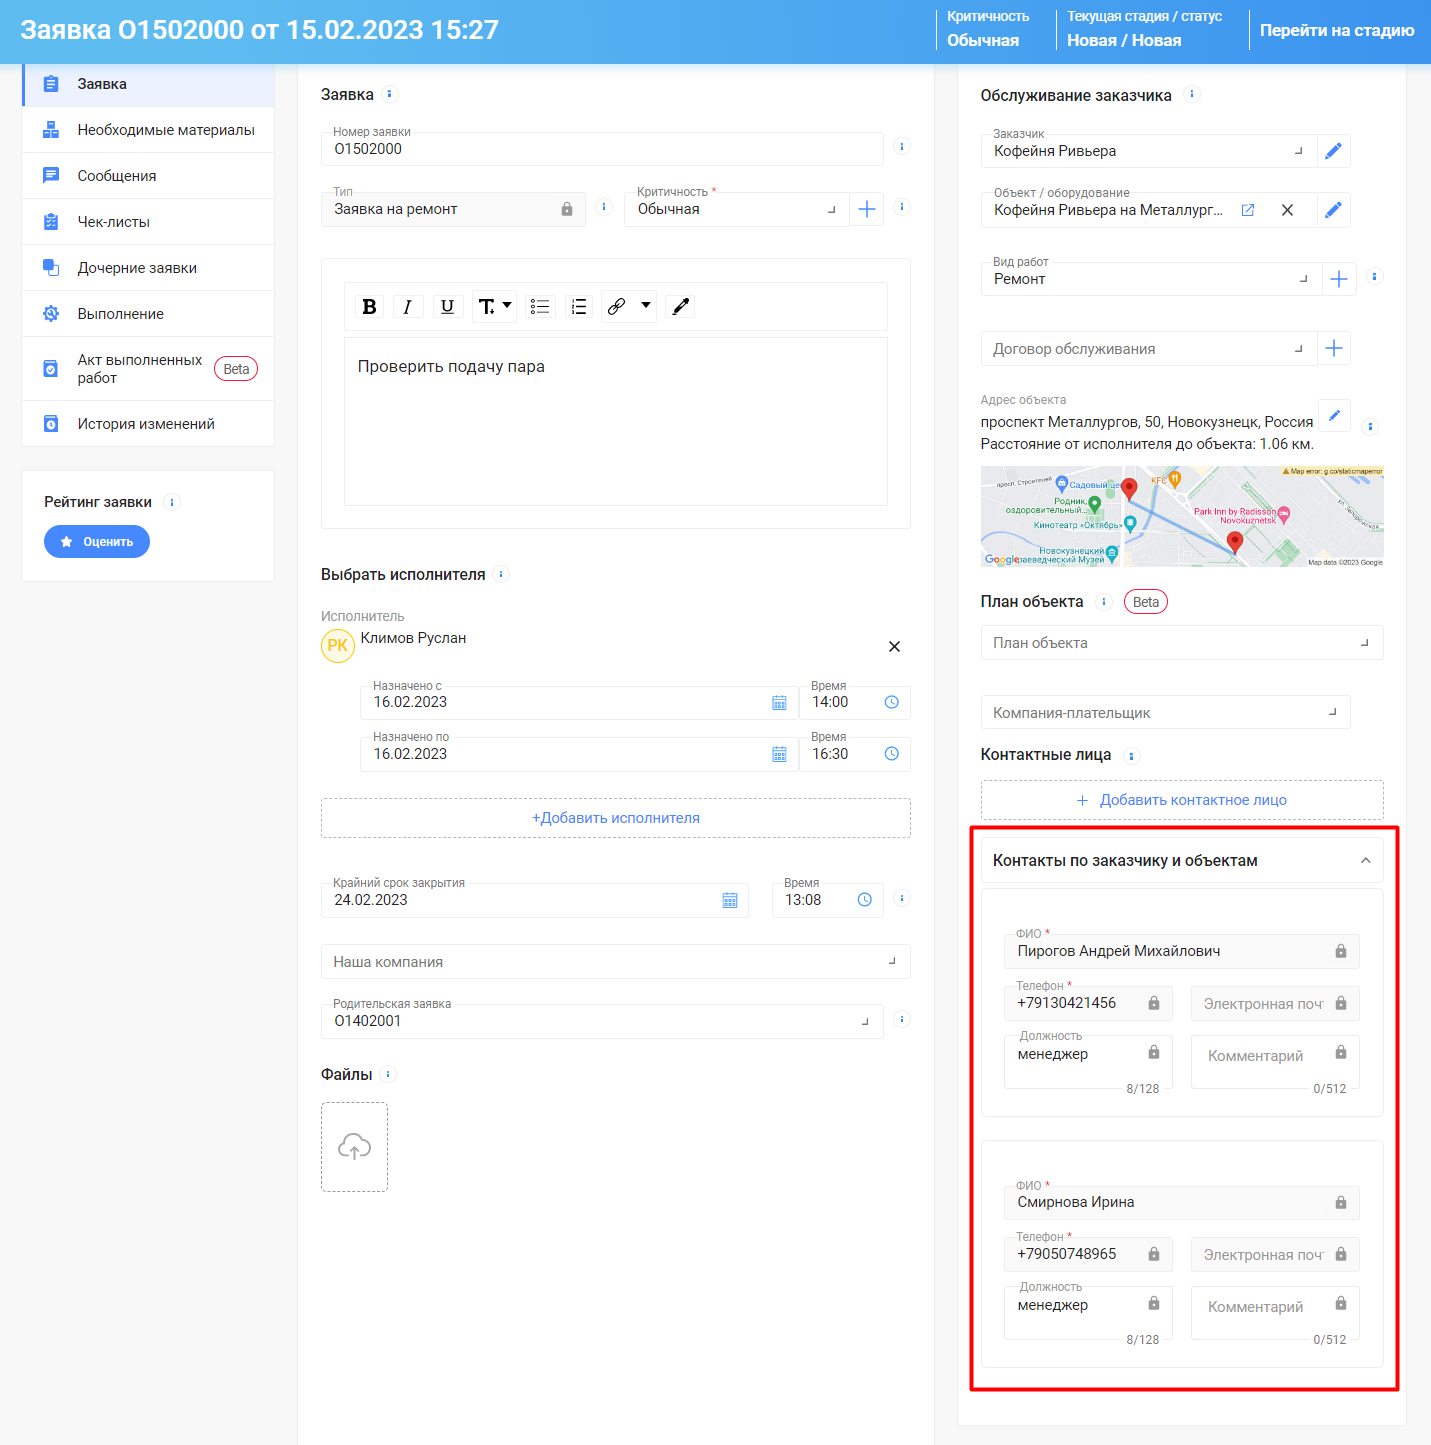Open История изменений section

148,424
